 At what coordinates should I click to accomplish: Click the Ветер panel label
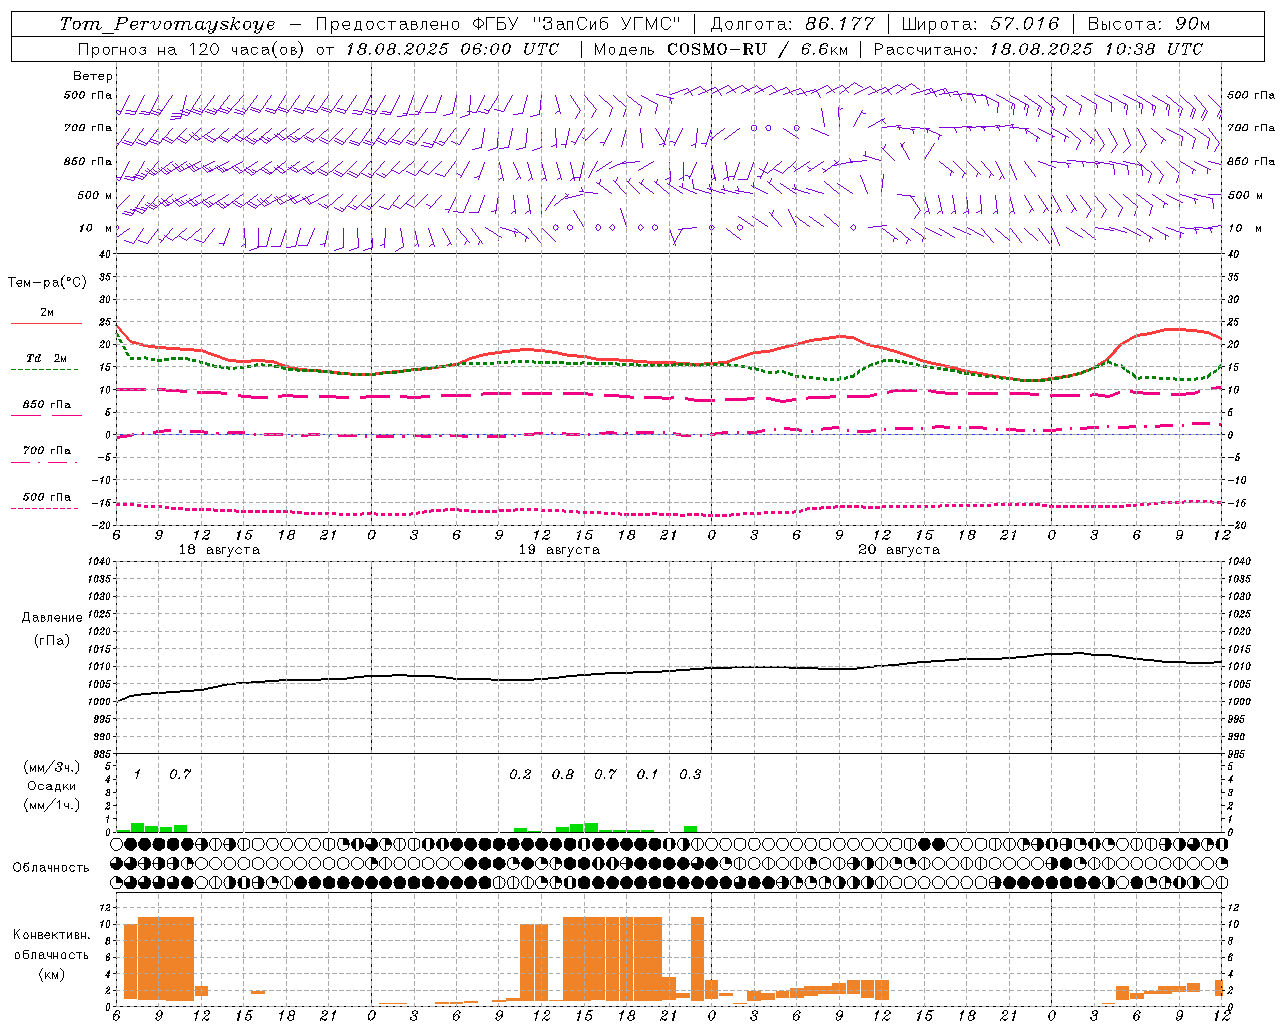coord(93,76)
